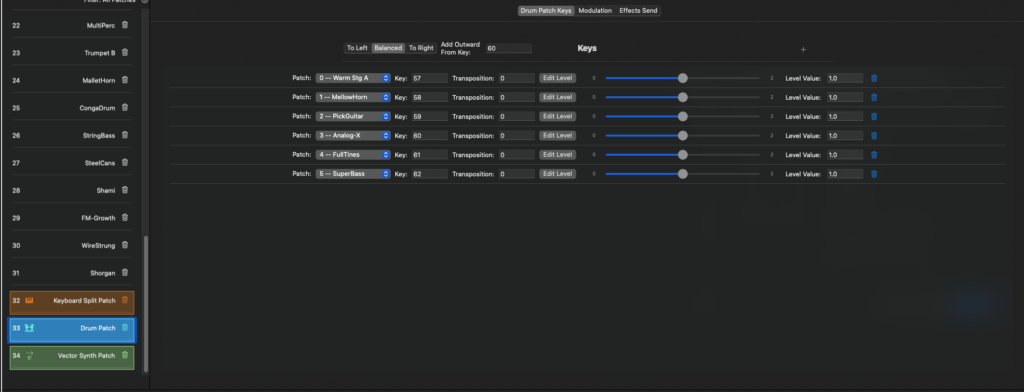1024x392 pixels.
Task: Delete the Analog-X key row
Action: 874,136
